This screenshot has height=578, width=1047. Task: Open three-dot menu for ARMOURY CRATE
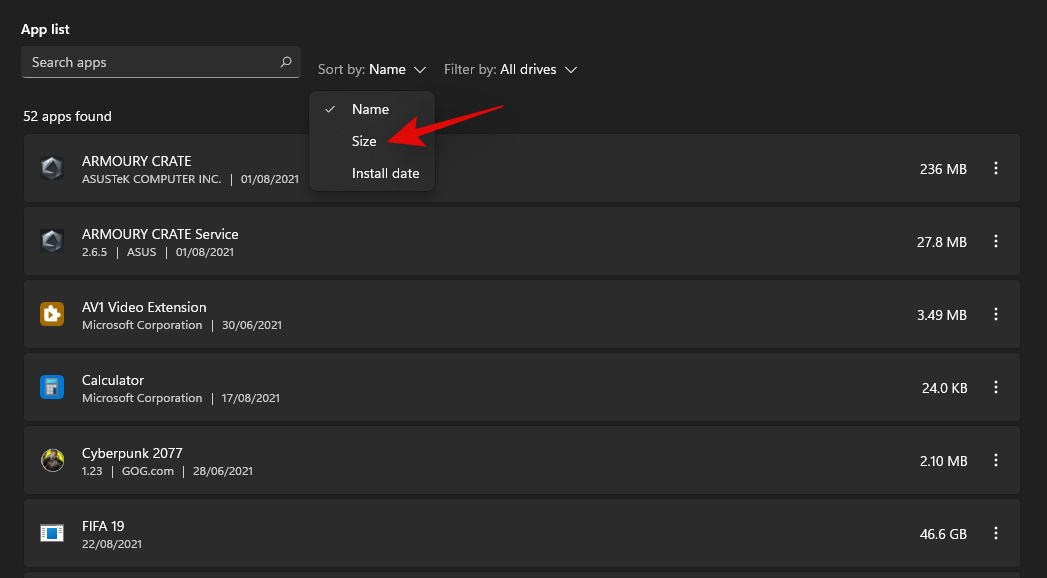click(x=995, y=169)
